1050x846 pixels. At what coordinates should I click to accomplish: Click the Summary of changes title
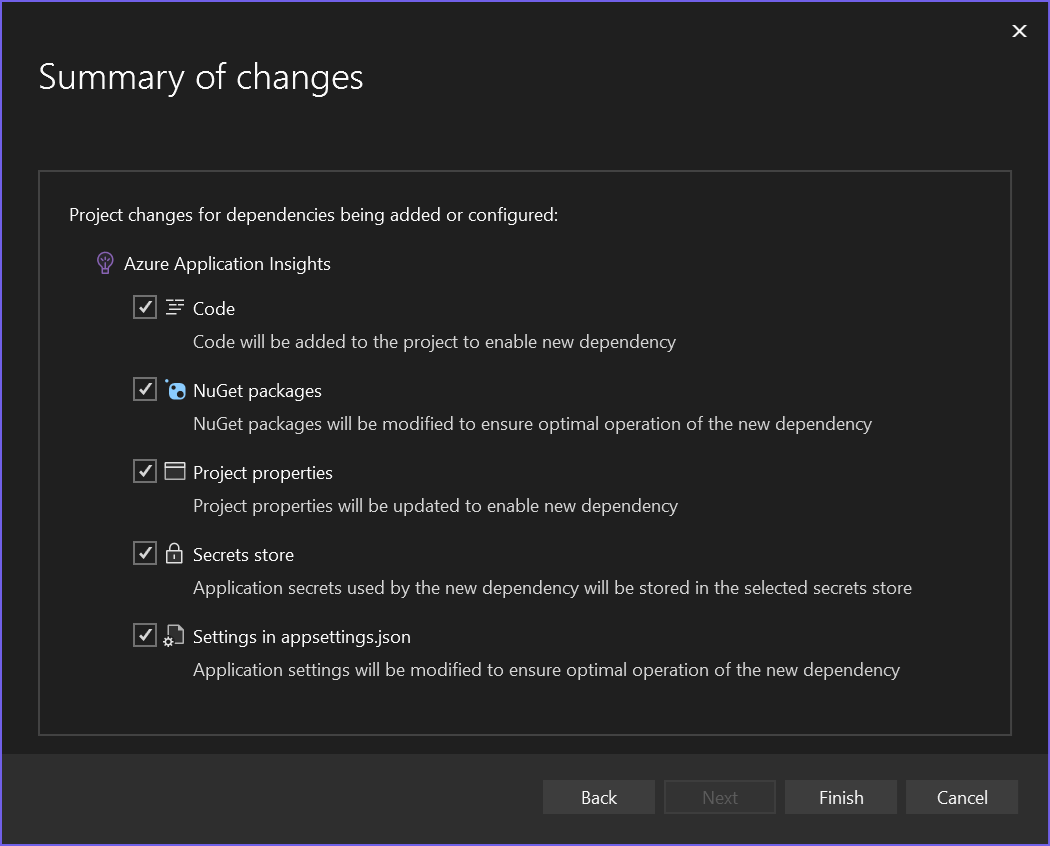(201, 77)
